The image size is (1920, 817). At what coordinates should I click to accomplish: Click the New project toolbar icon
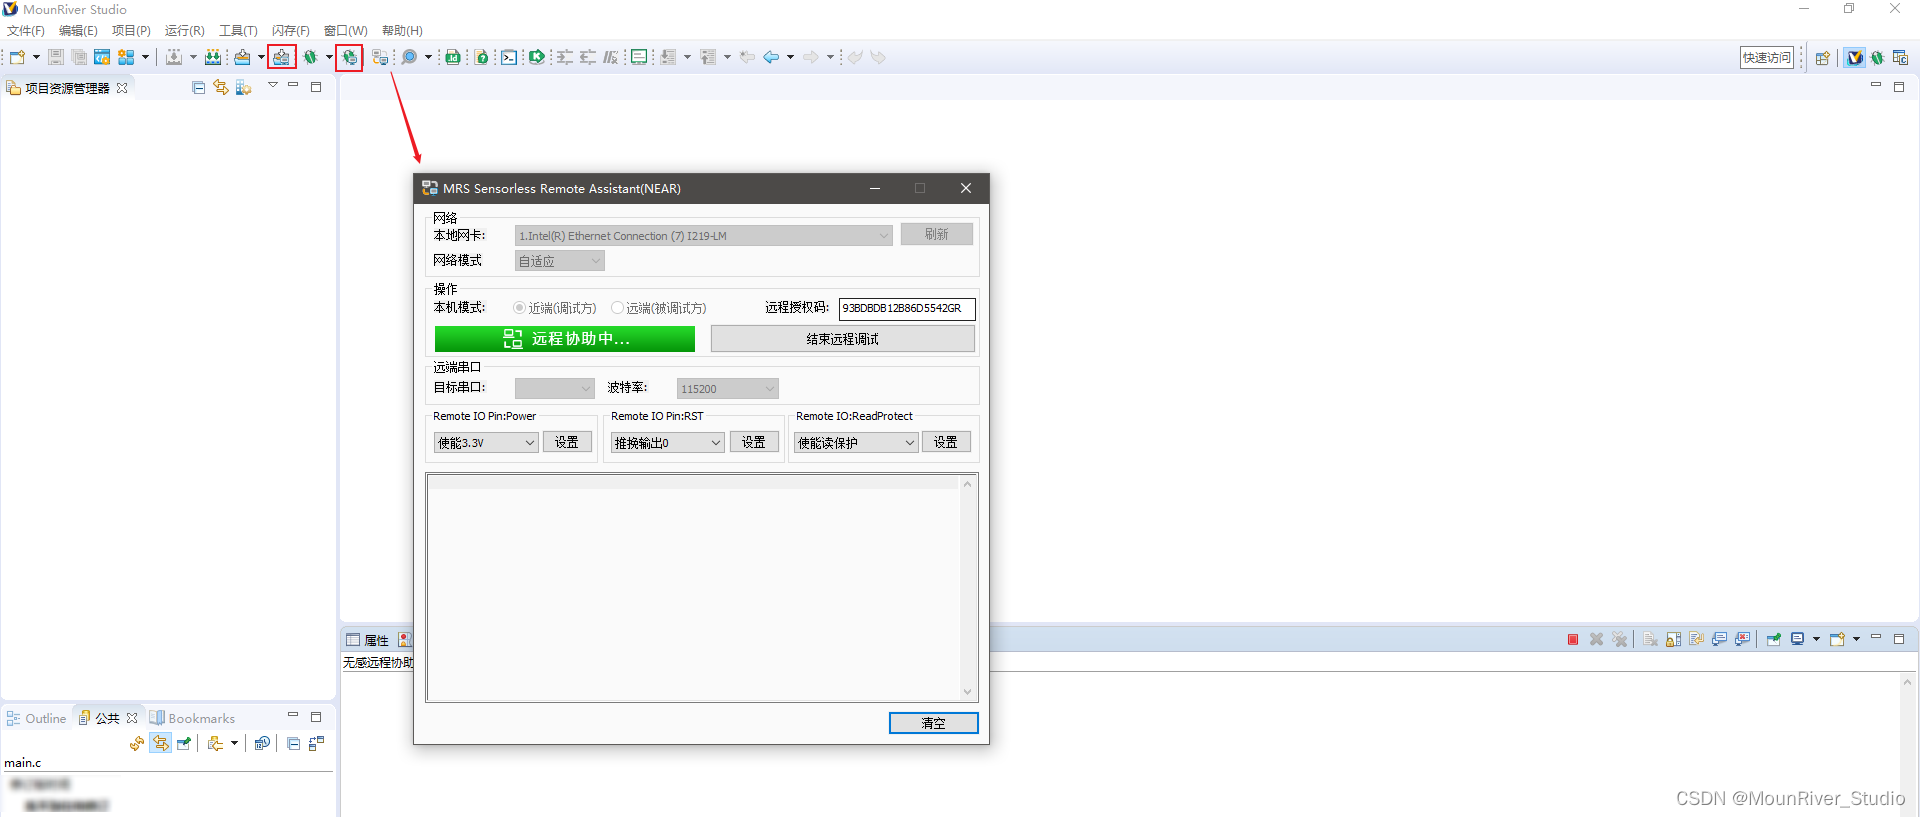pyautogui.click(x=17, y=57)
